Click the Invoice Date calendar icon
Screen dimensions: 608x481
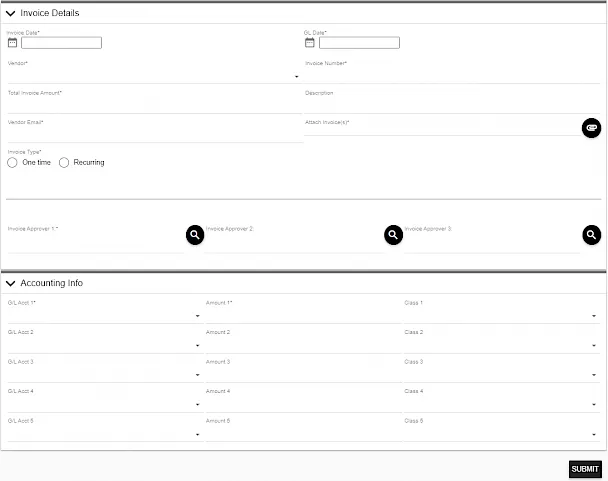click(x=12, y=43)
